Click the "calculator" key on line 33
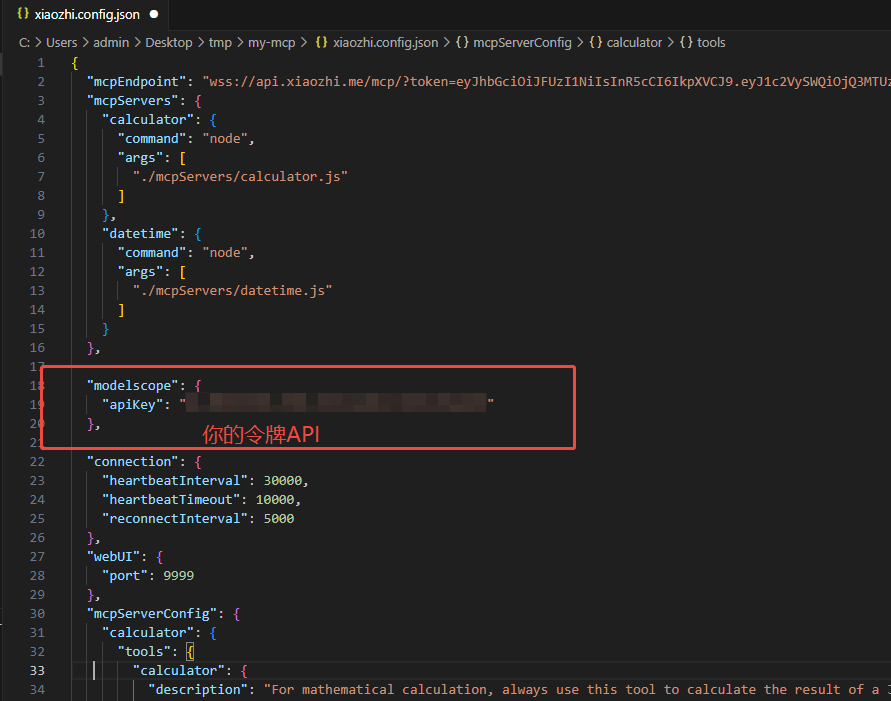This screenshot has width=891, height=701. point(178,671)
